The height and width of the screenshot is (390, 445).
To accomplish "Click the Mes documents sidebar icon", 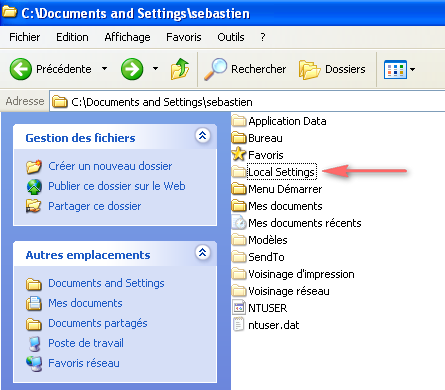I will 34,304.
